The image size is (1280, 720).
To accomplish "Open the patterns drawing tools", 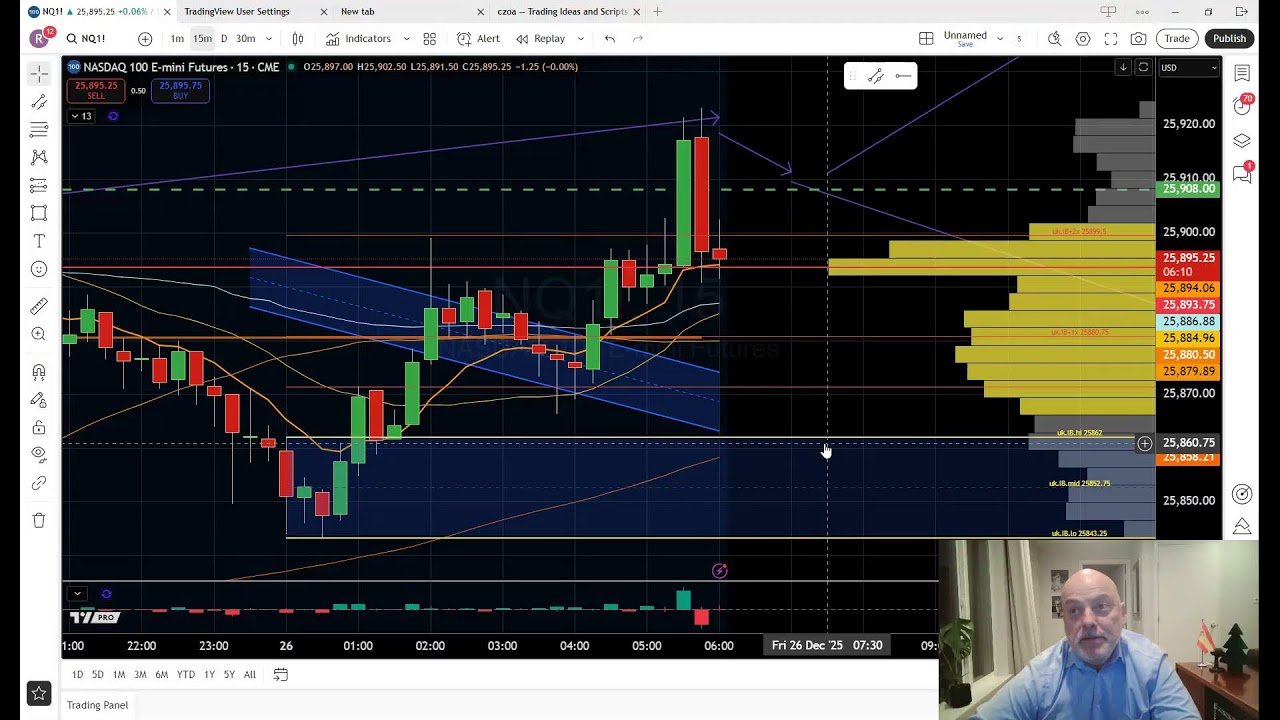I will tap(39, 157).
